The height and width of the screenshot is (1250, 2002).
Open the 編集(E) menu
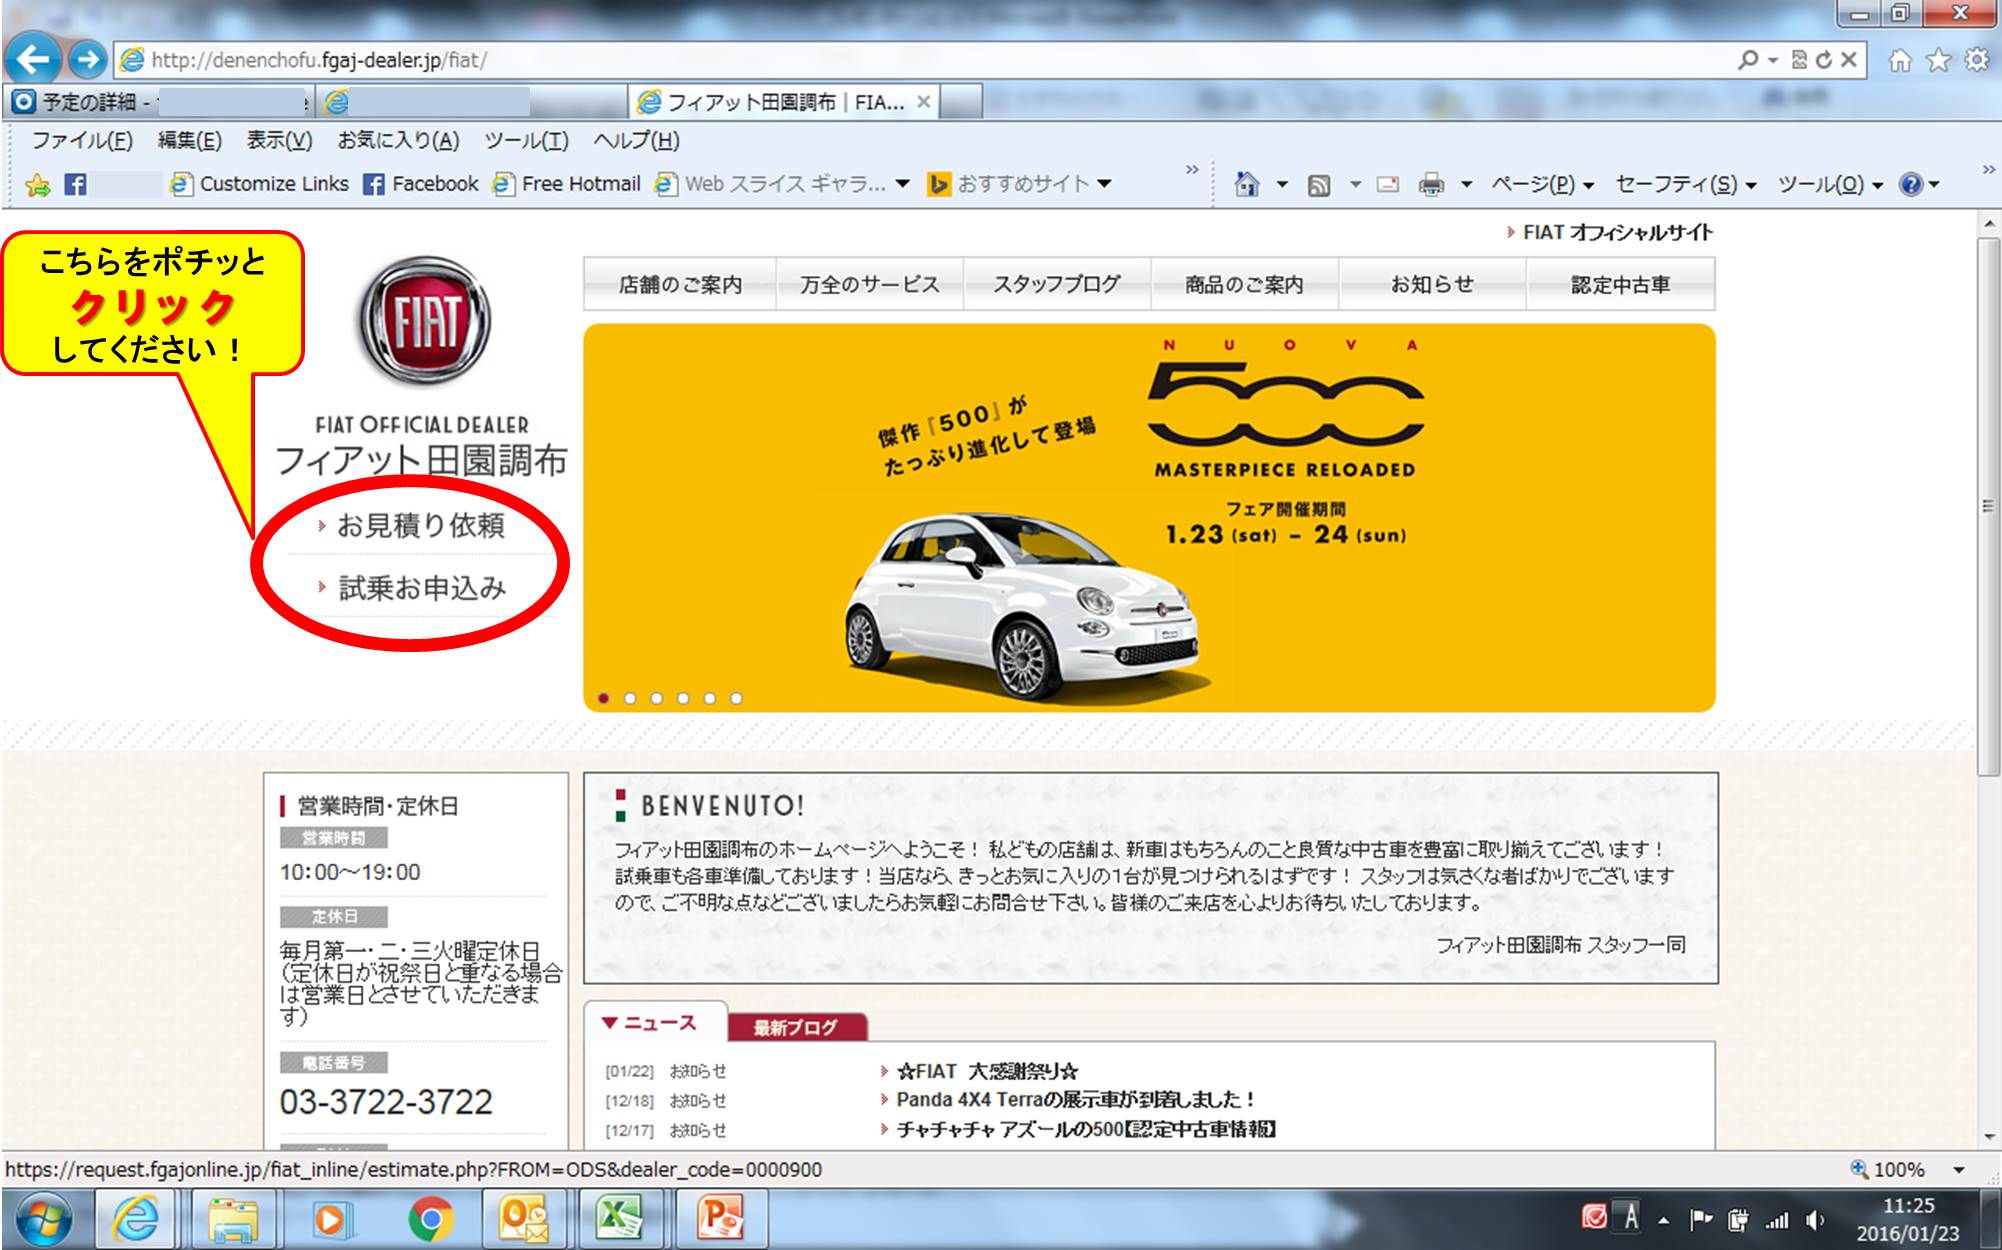190,140
